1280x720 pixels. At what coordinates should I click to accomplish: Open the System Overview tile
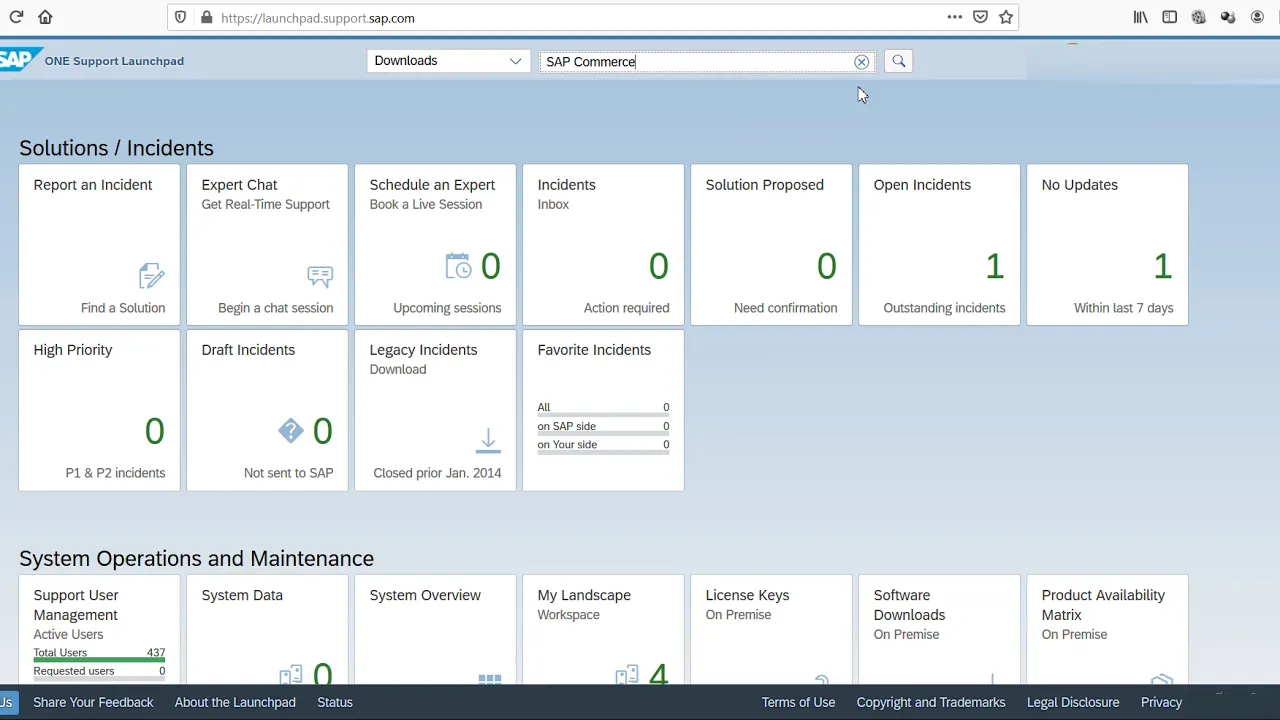435,630
